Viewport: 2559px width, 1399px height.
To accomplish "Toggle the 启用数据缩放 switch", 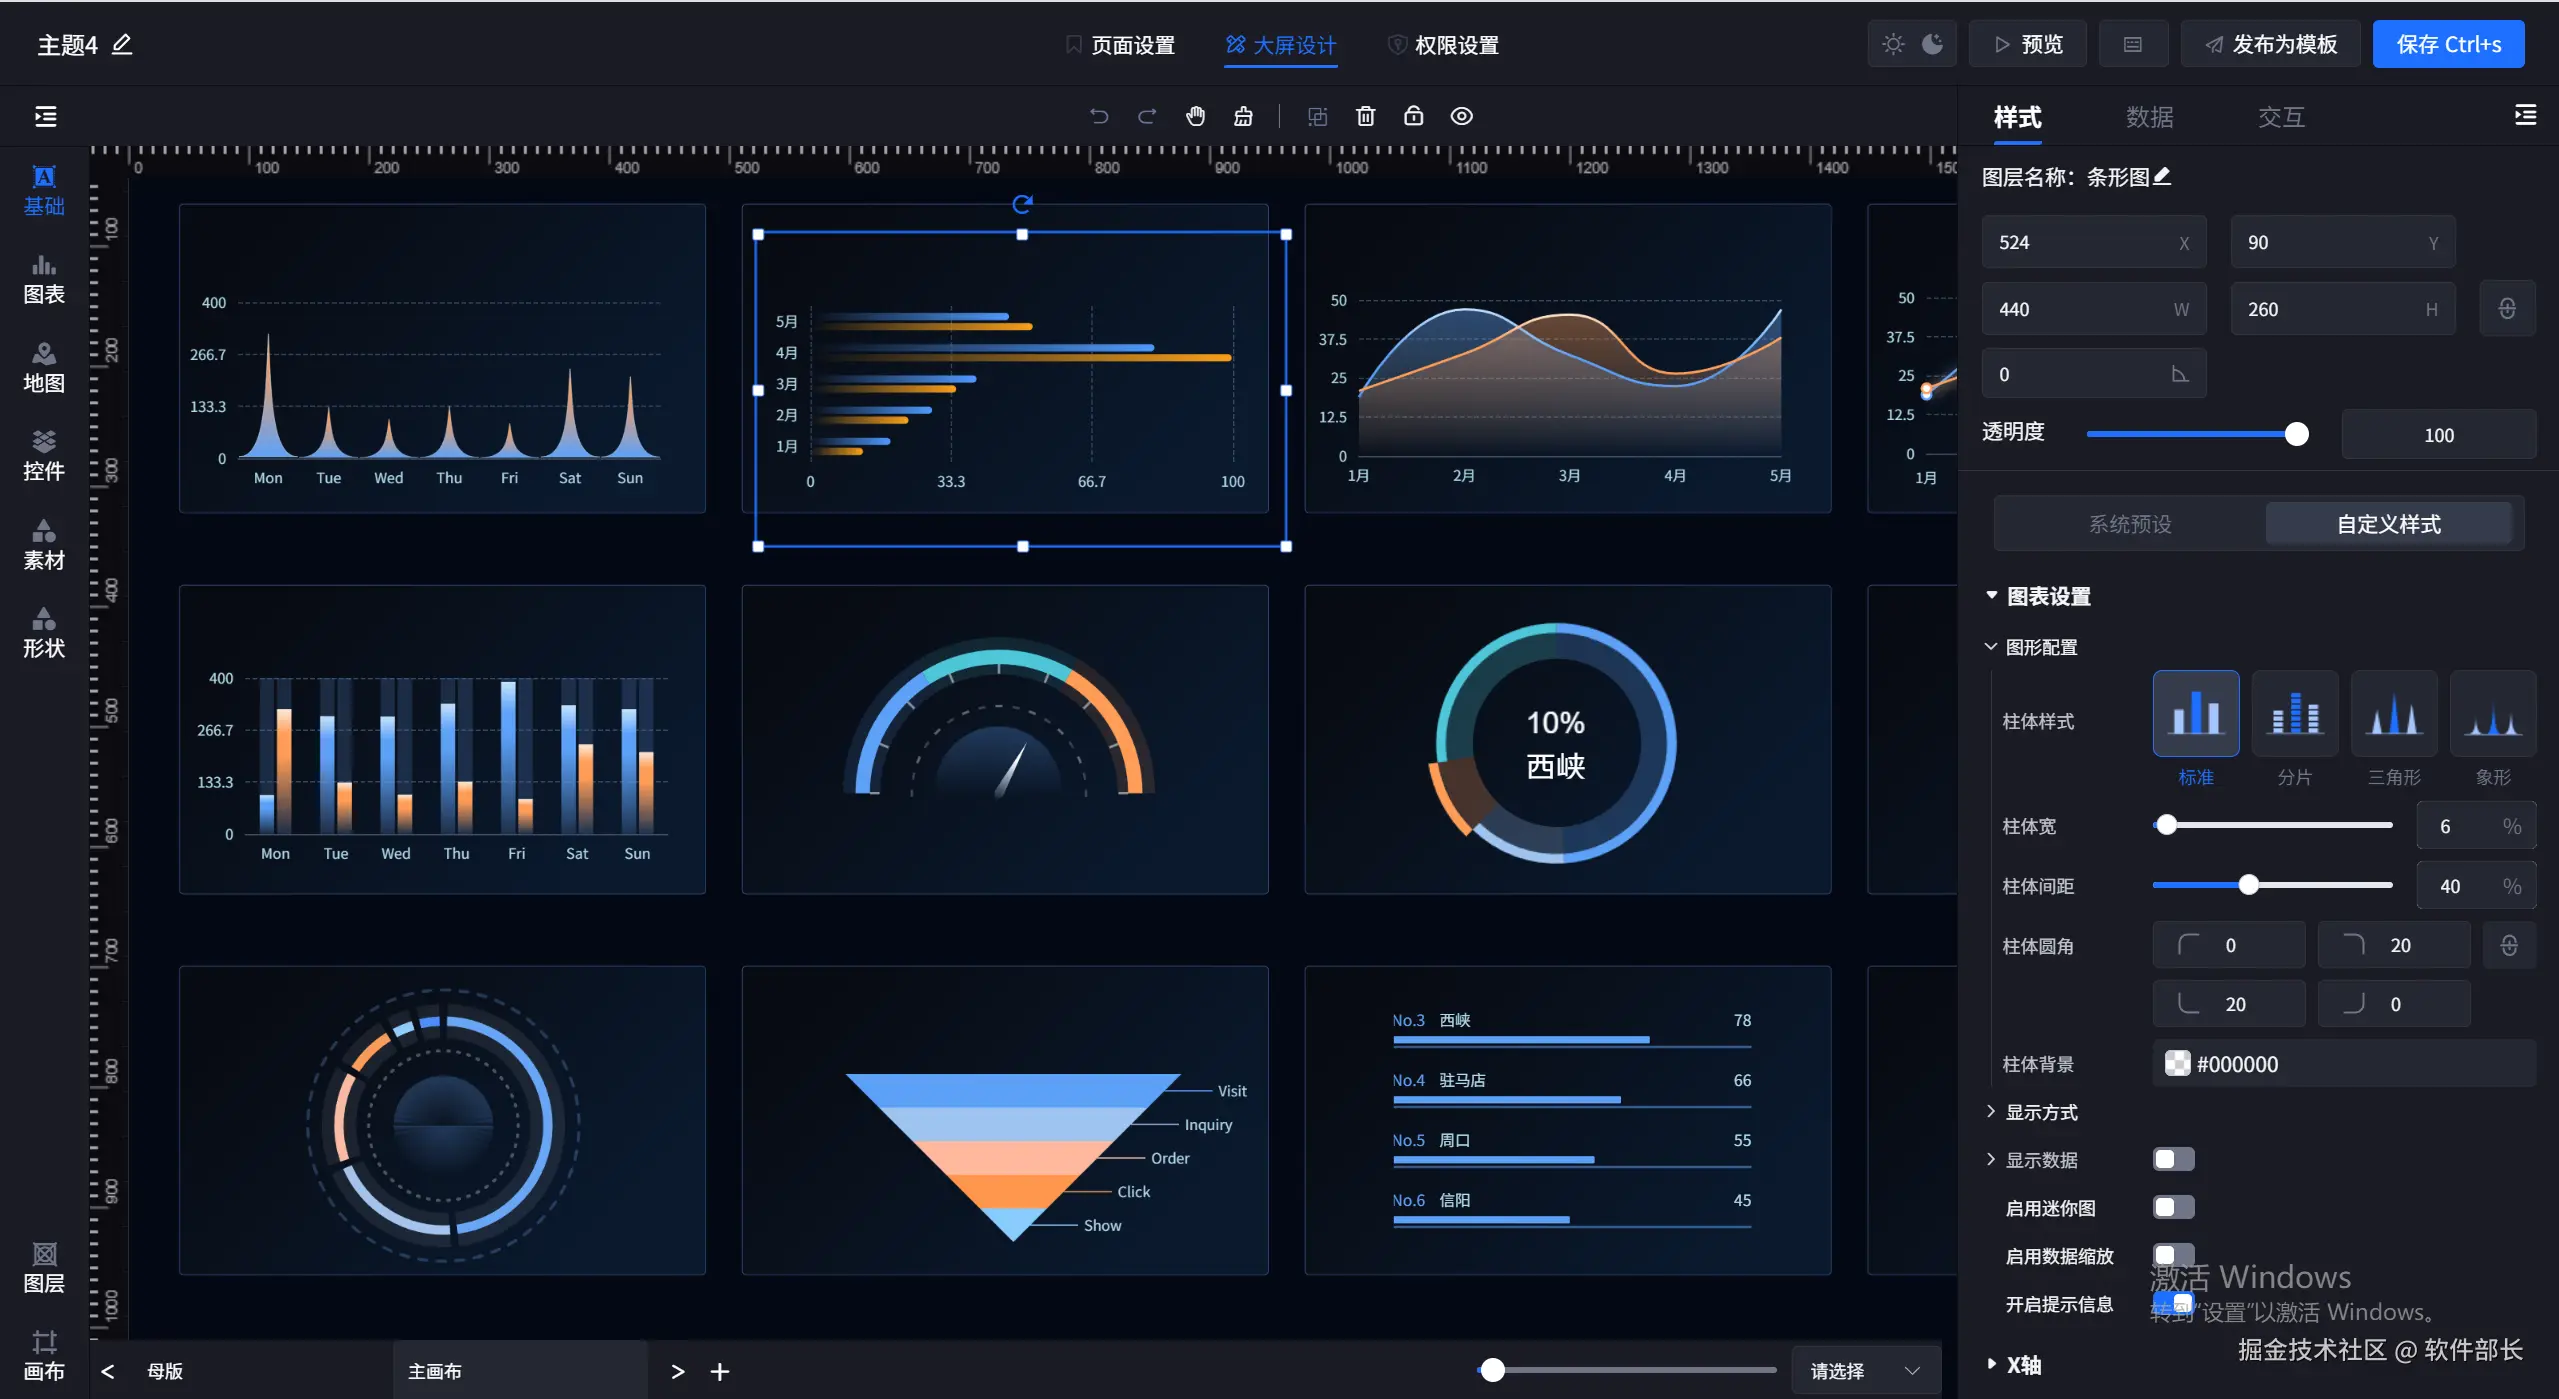I will point(2173,1254).
